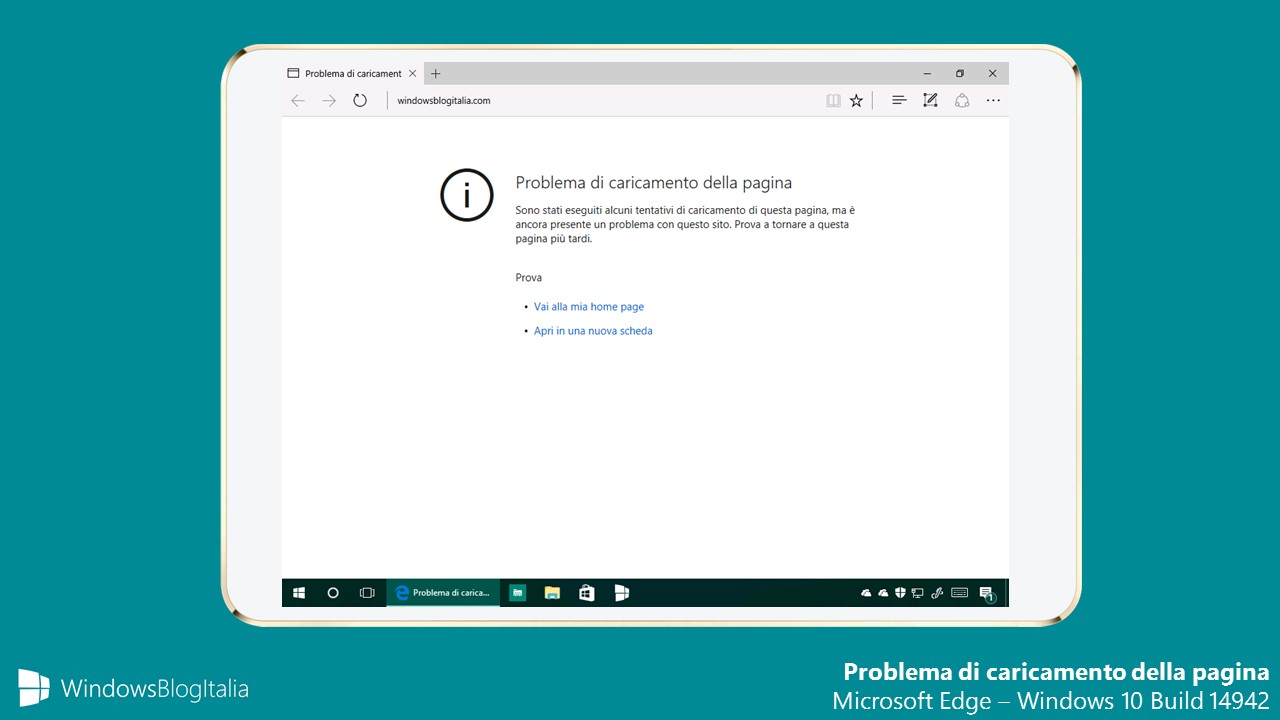Add page to favorites with star
1280x720 pixels.
856,101
